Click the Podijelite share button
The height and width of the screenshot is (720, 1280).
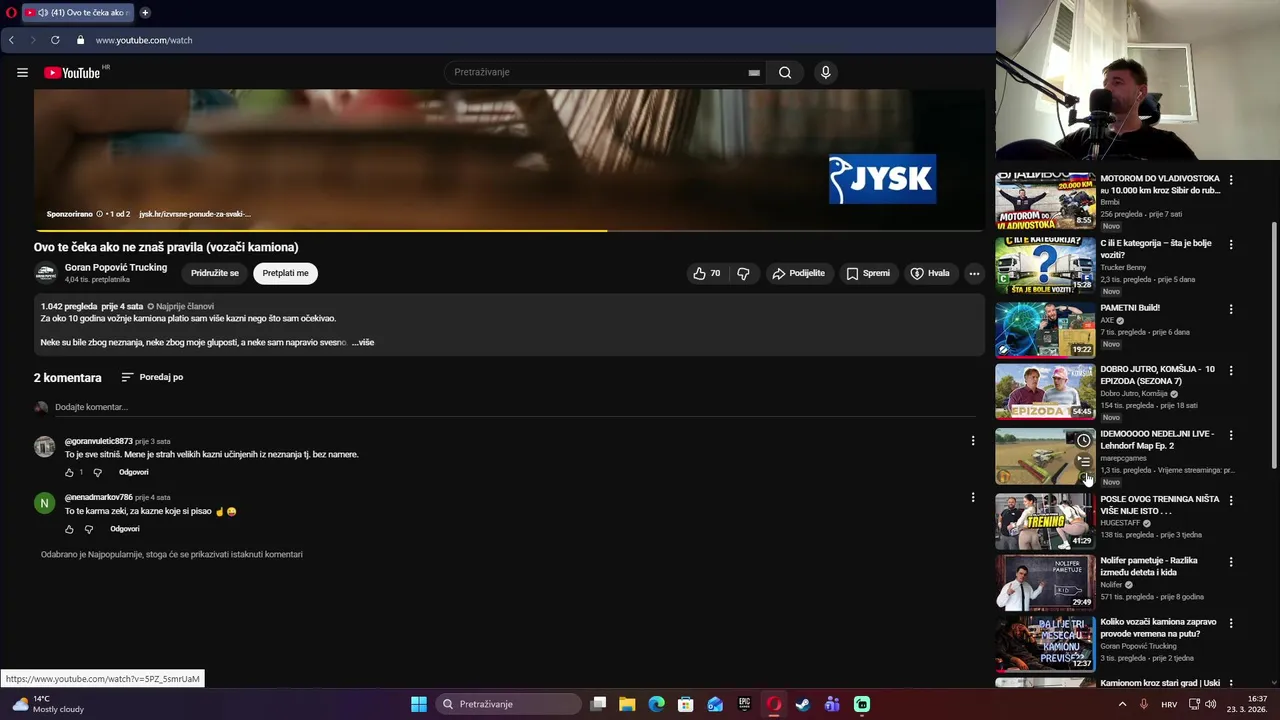click(798, 273)
